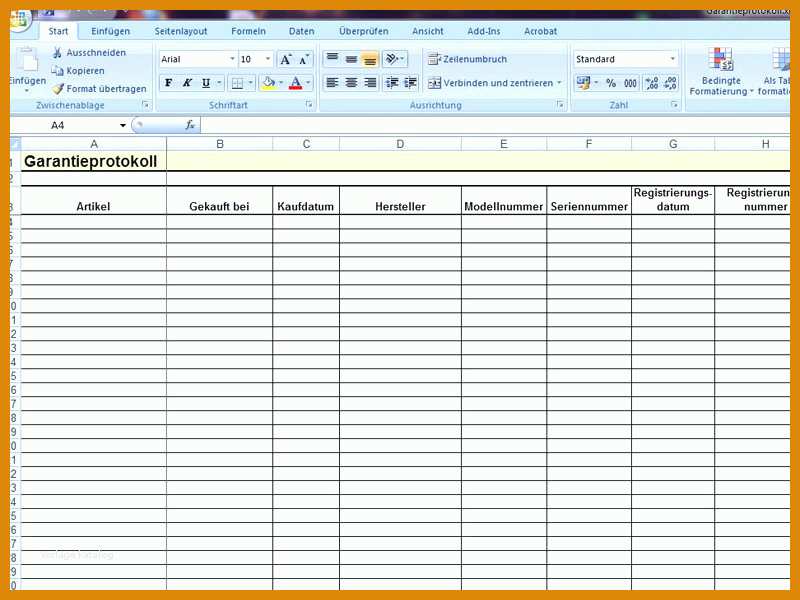Viewport: 800px width, 600px height.
Task: Open the font size dropdown
Action: coord(267,59)
